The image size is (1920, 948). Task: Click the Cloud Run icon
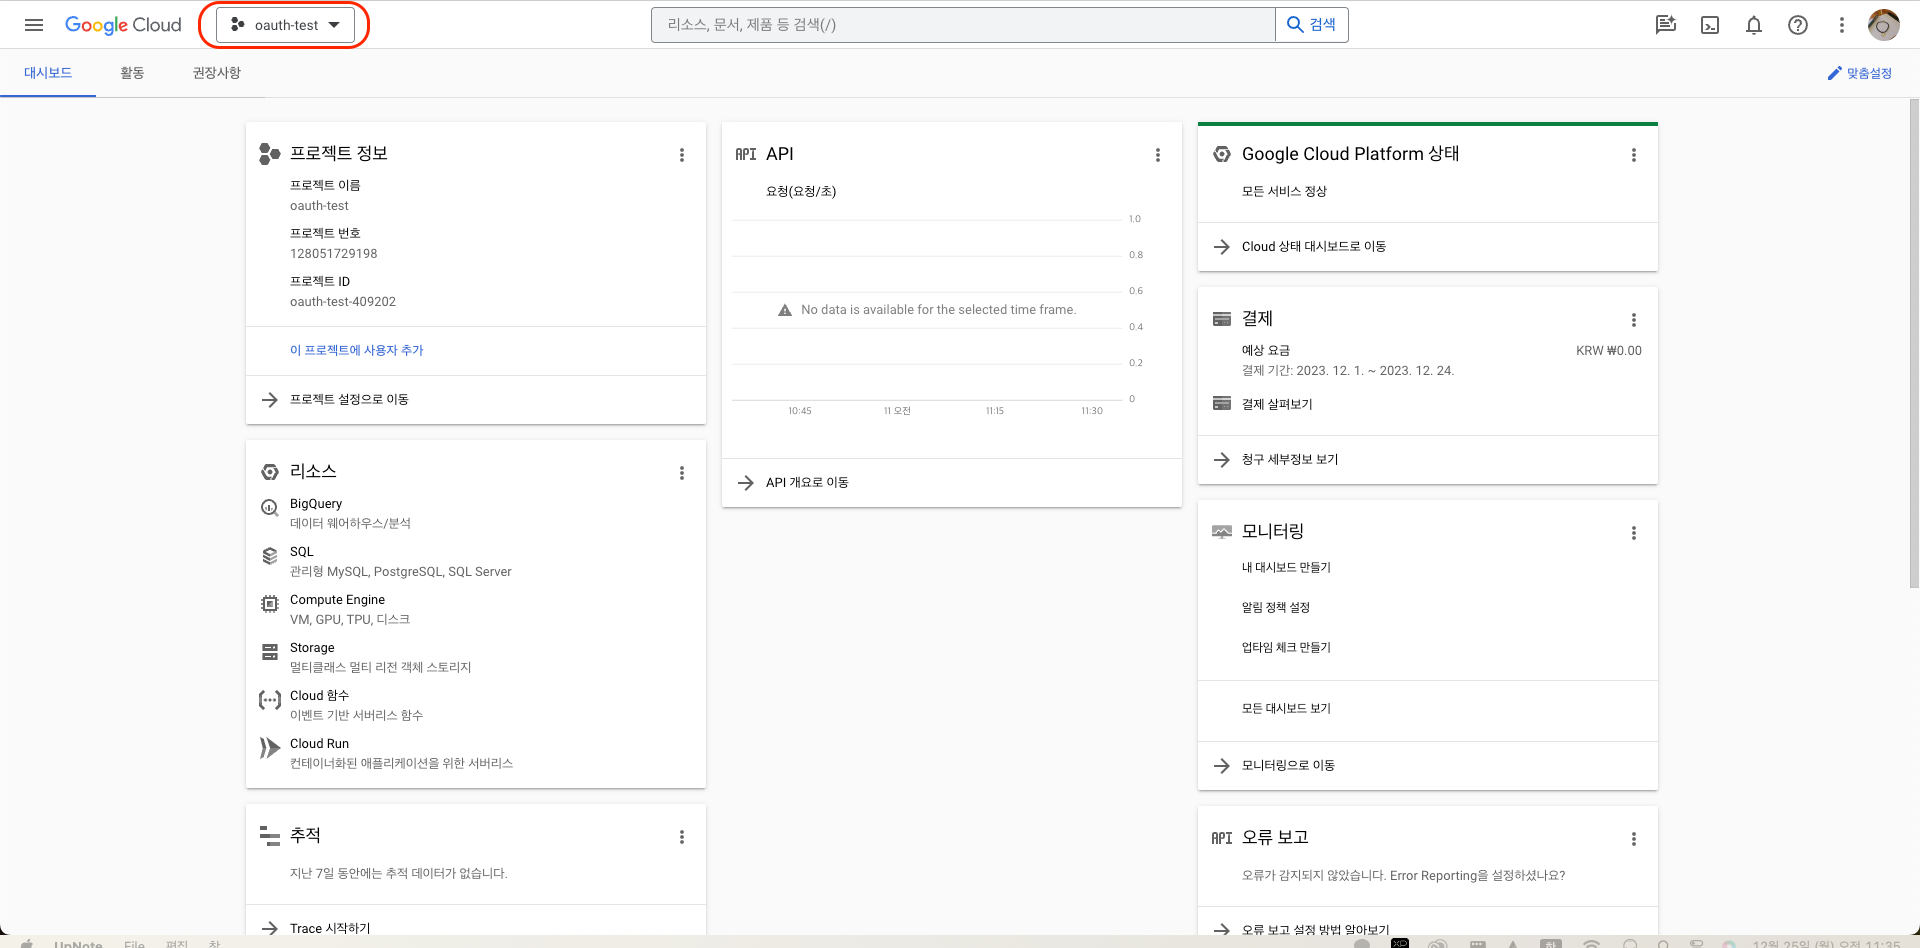[x=269, y=748]
